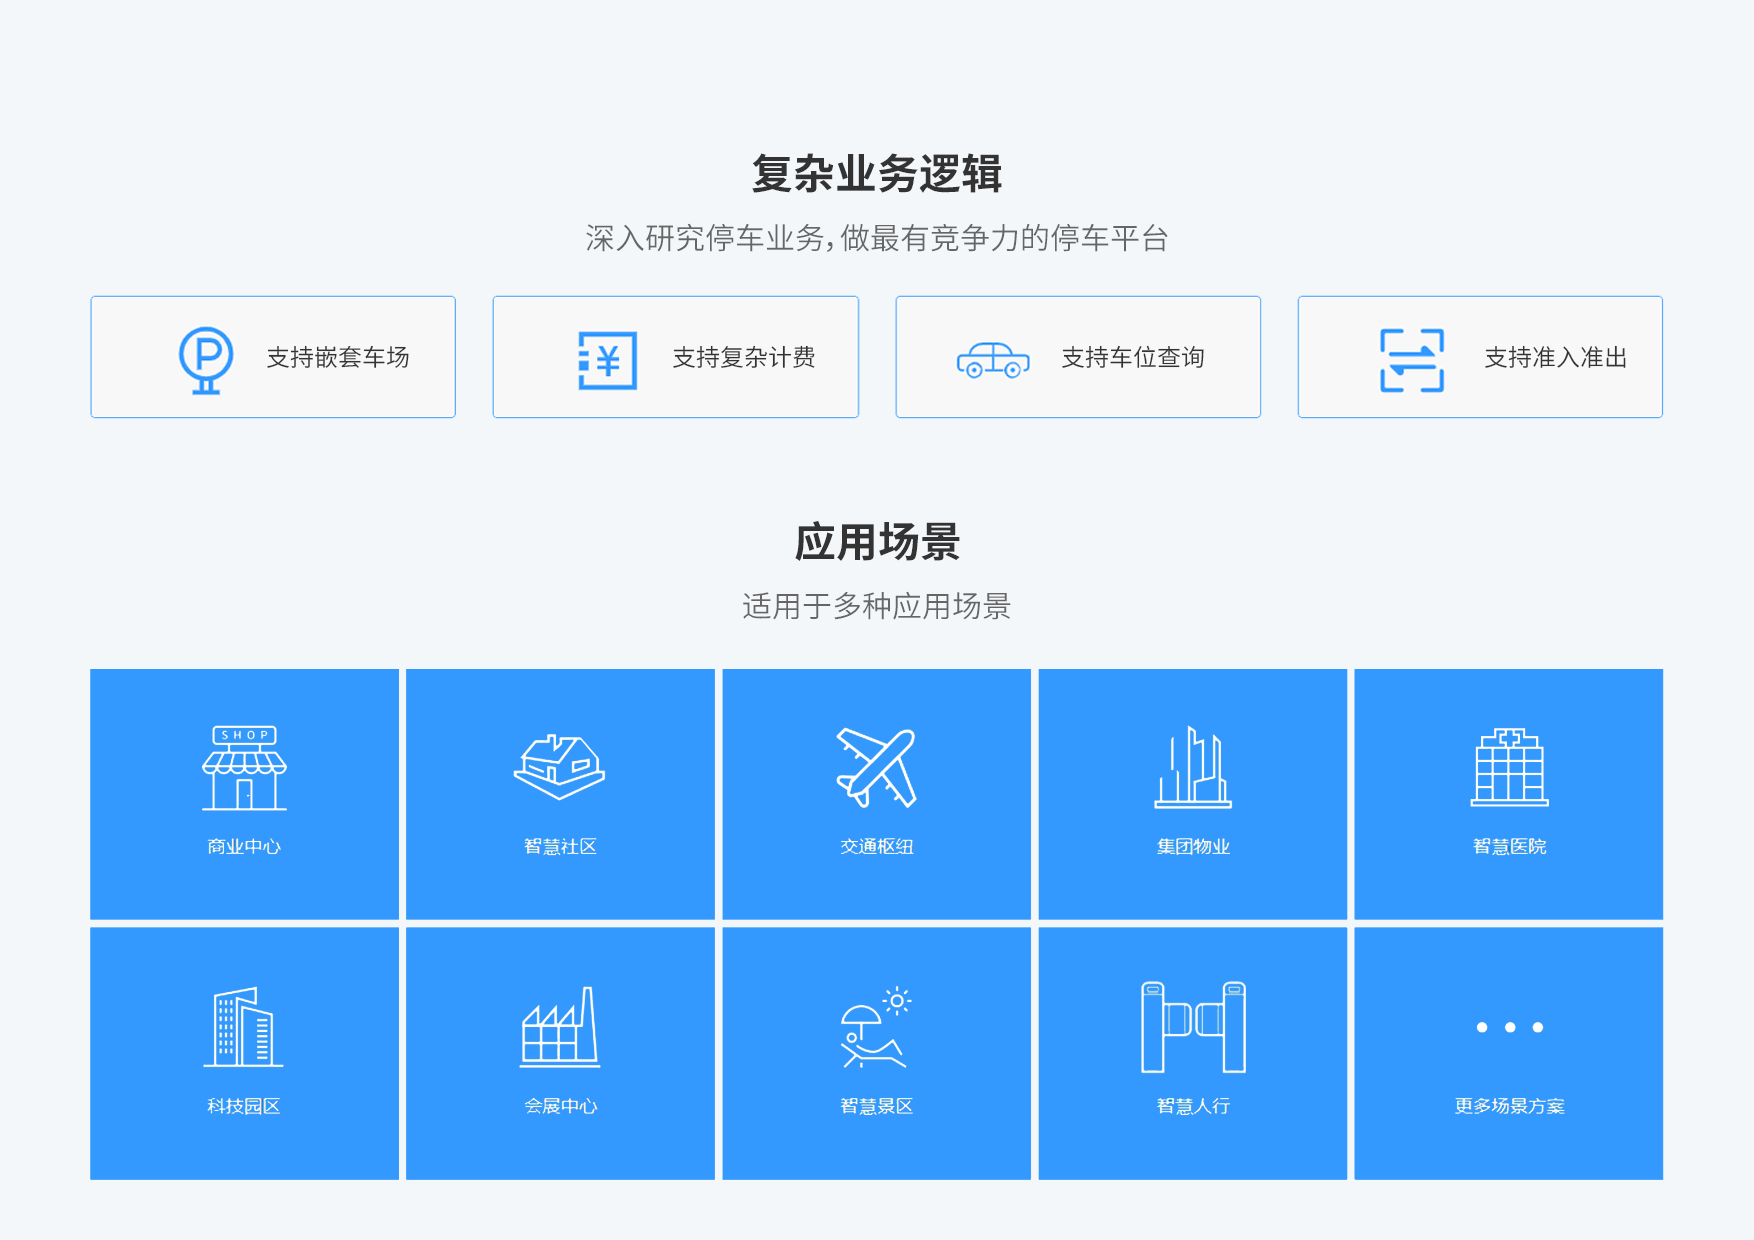Click the car icon for parking query

coord(992,360)
